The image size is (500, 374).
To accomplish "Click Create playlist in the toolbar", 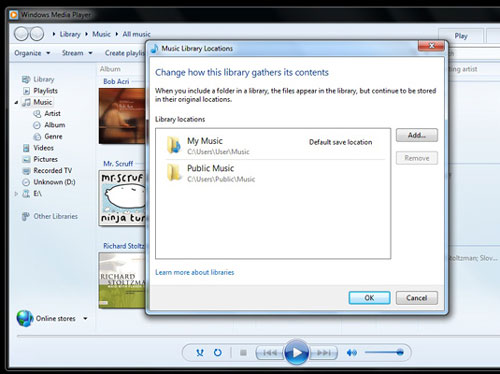I will [x=125, y=53].
